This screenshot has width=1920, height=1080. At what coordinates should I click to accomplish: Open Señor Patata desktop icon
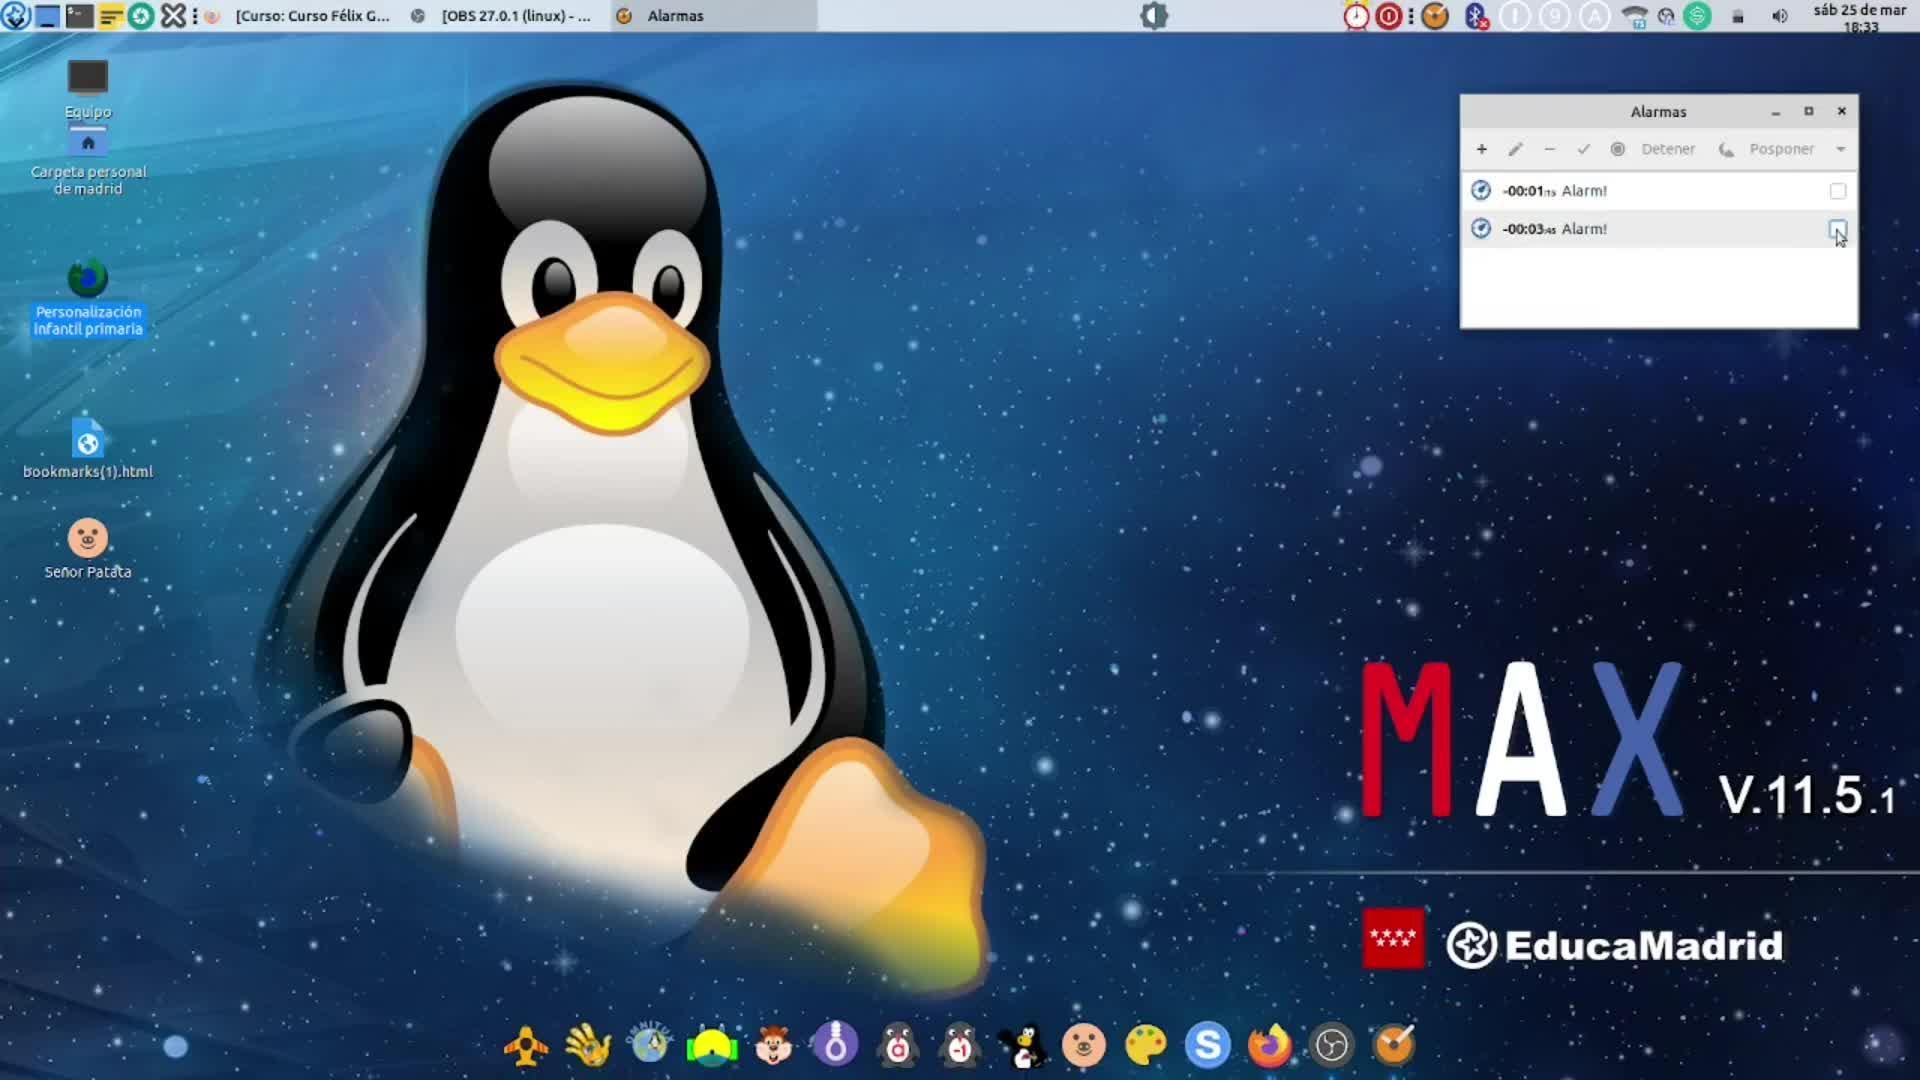88,539
